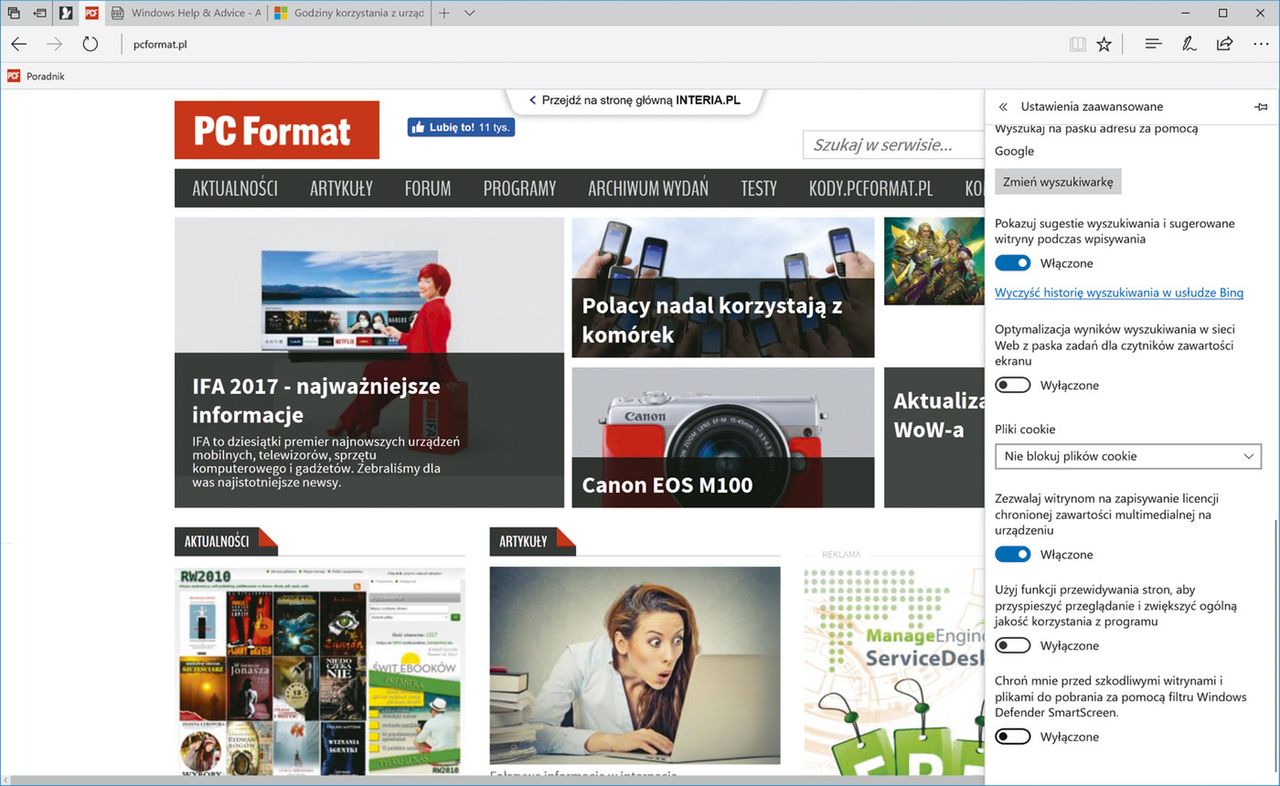Viewport: 1280px width, 786px height.
Task: Open the Pliki cookie dropdown
Action: [x=1128, y=456]
